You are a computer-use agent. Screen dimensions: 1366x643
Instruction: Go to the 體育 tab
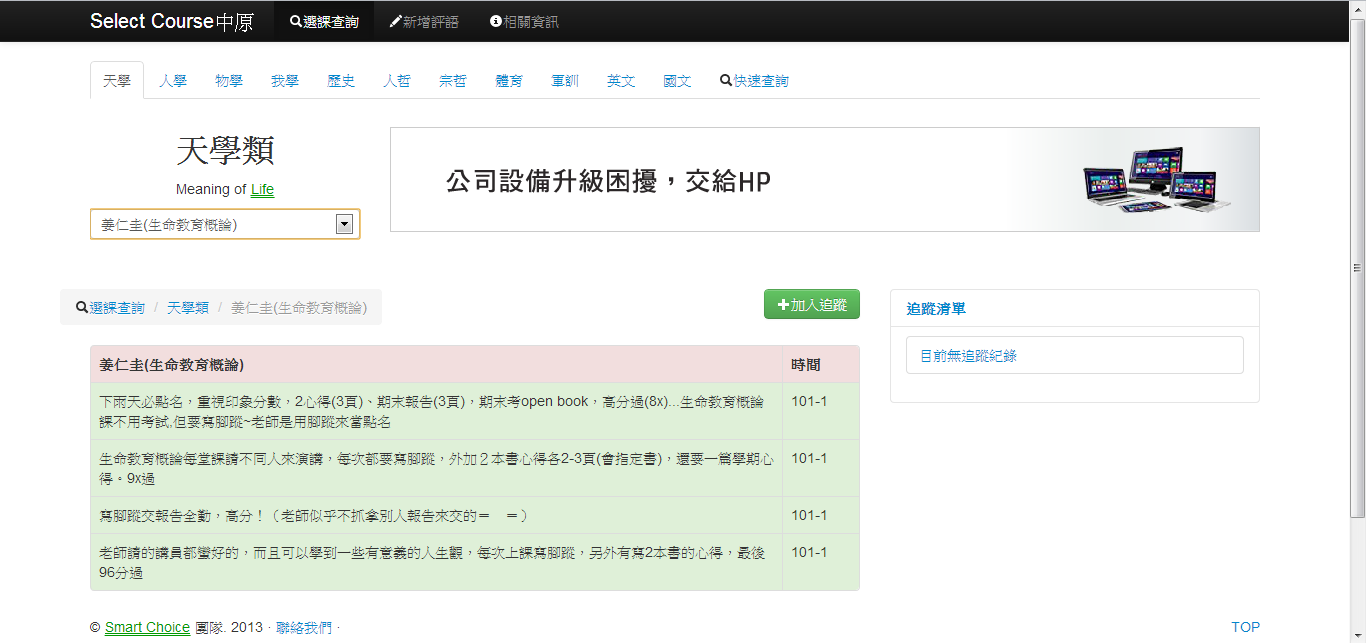point(509,81)
